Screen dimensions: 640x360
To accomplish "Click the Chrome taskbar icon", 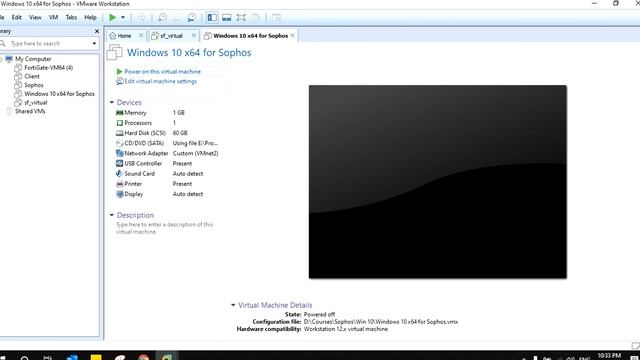I will point(143,357).
